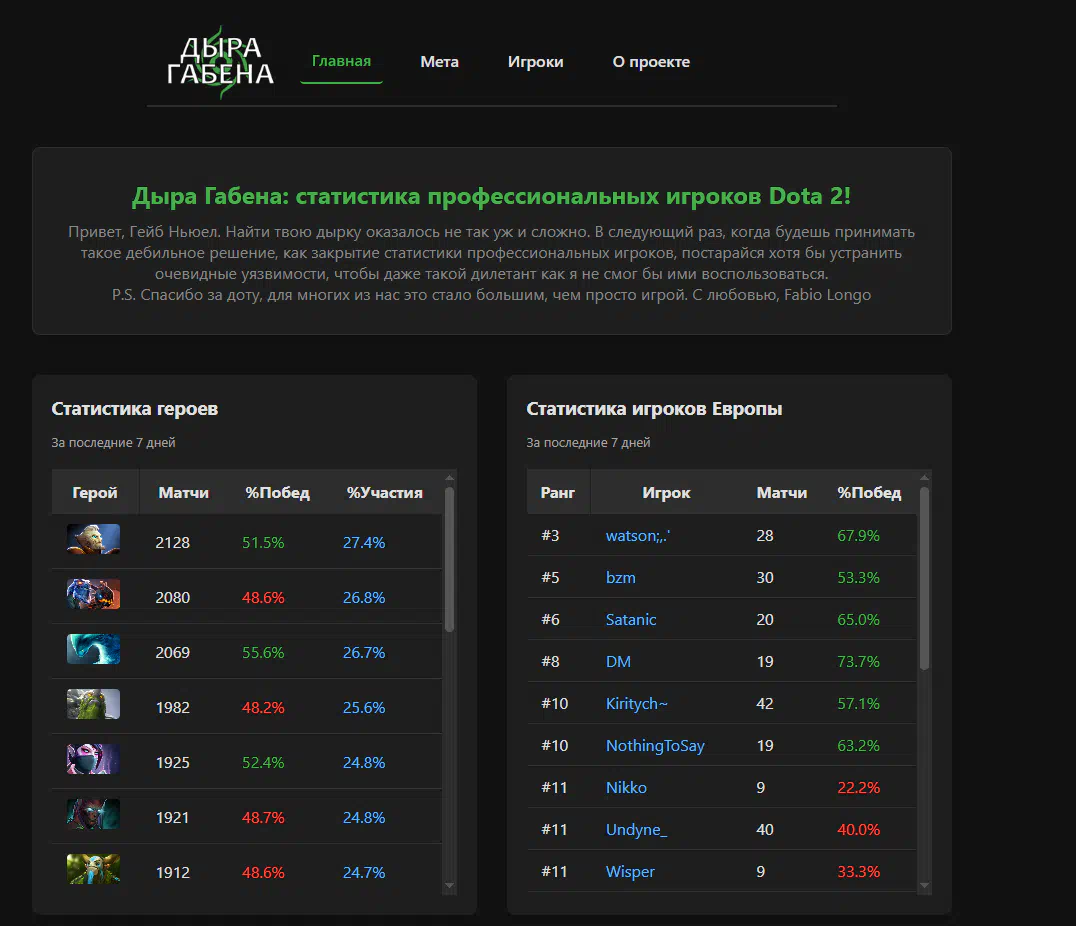Click the 55.6% win rate value
This screenshot has width=1076, height=926.
point(263,652)
